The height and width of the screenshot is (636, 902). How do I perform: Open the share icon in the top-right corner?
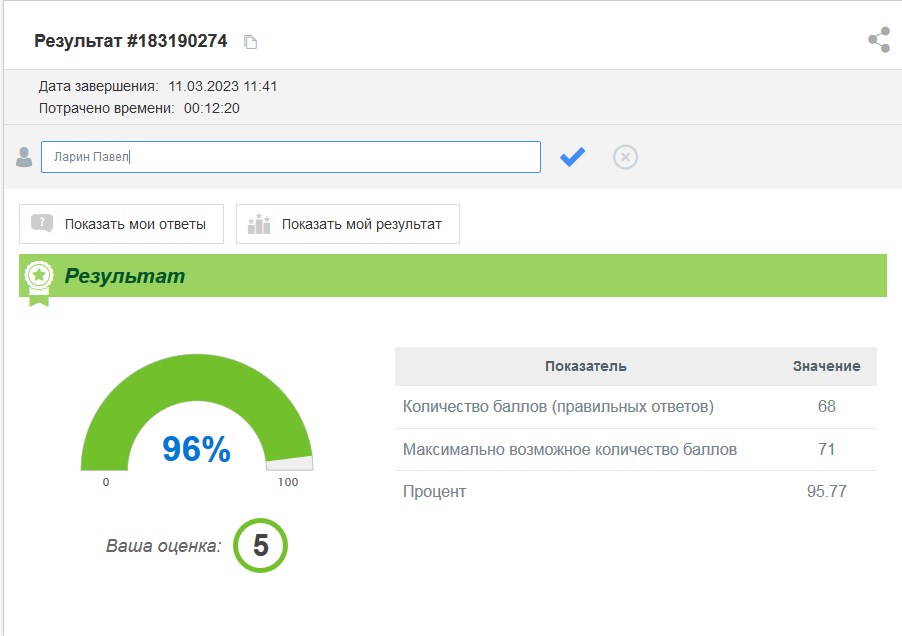[x=879, y=40]
